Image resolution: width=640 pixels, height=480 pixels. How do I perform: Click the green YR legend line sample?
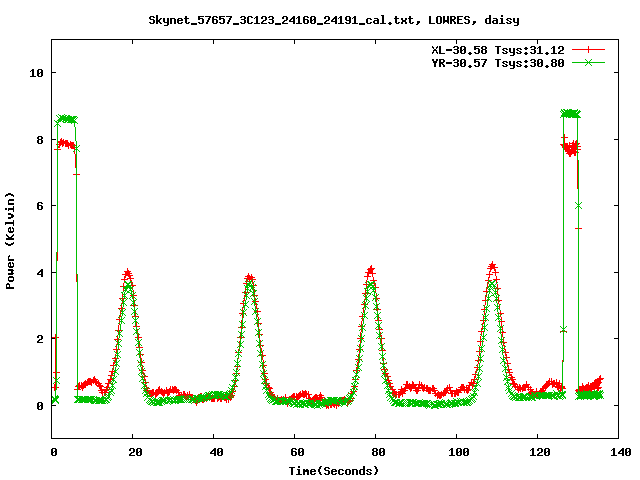pyautogui.click(x=588, y=62)
